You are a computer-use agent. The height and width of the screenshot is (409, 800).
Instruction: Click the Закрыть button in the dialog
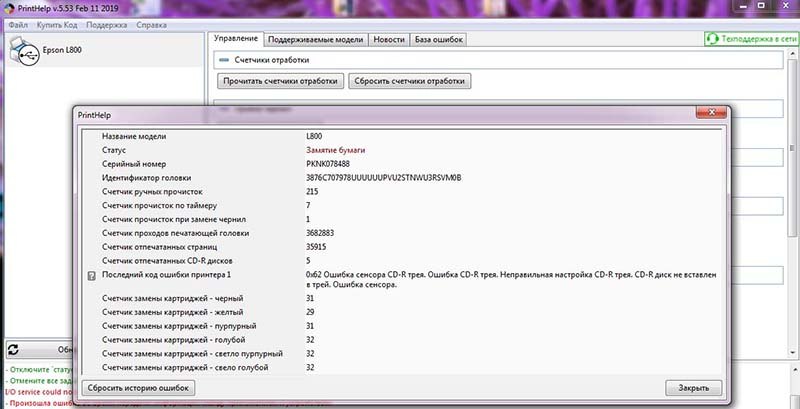tap(692, 387)
